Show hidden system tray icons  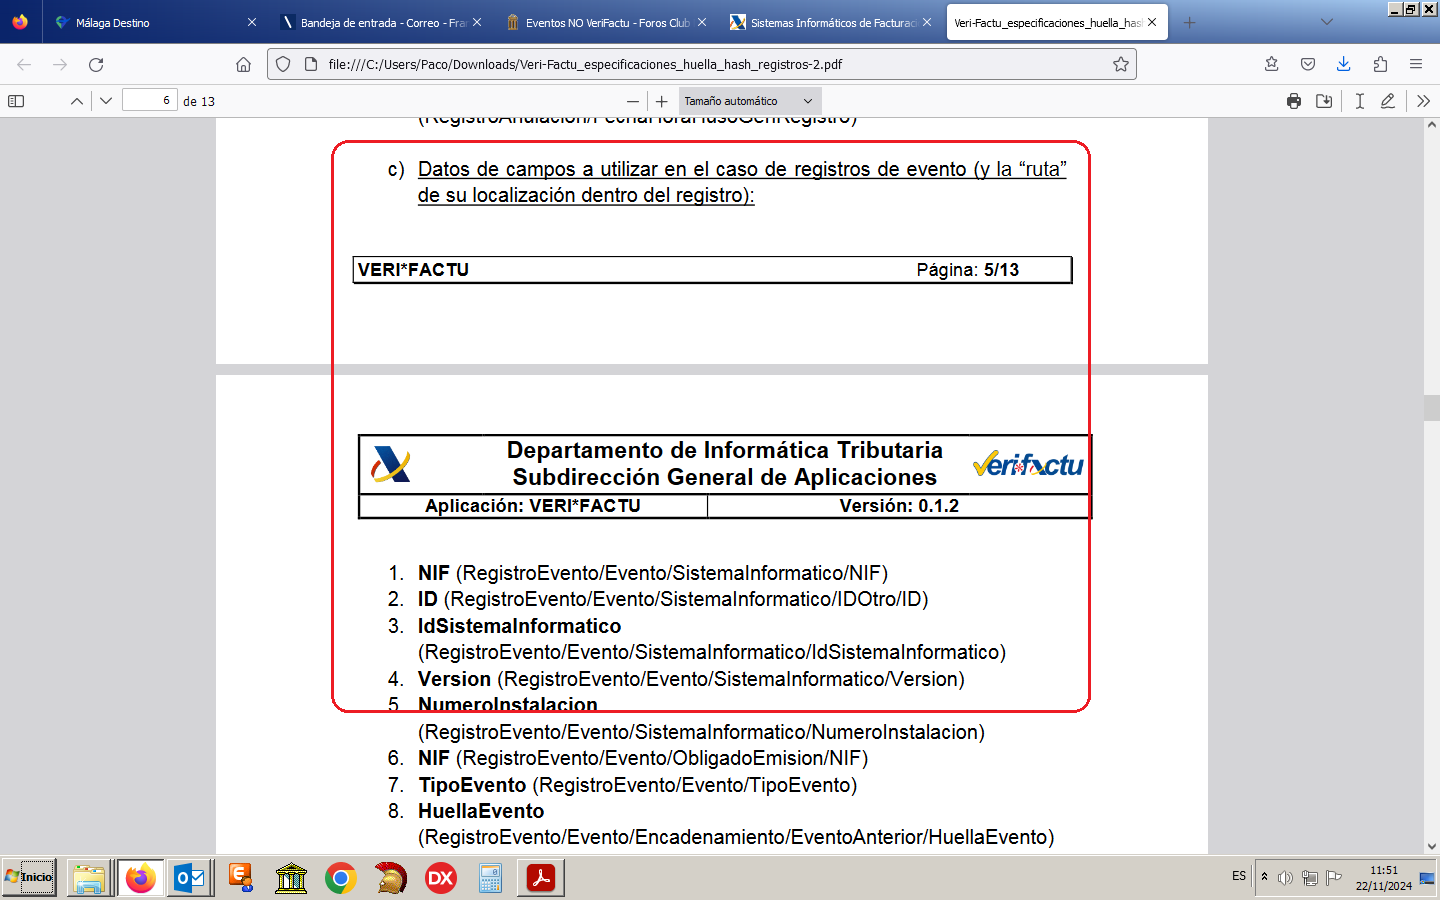(x=1264, y=877)
